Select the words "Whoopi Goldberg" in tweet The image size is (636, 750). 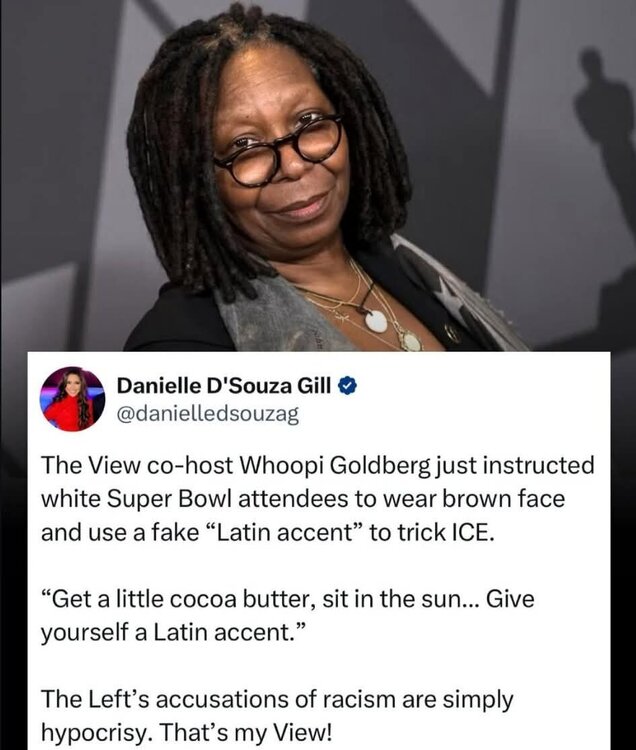tap(337, 466)
